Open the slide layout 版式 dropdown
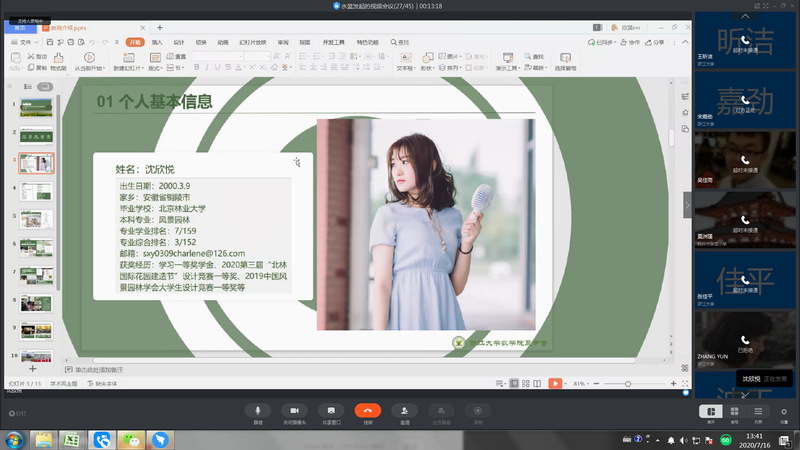This screenshot has height=450, width=800. tap(155, 61)
